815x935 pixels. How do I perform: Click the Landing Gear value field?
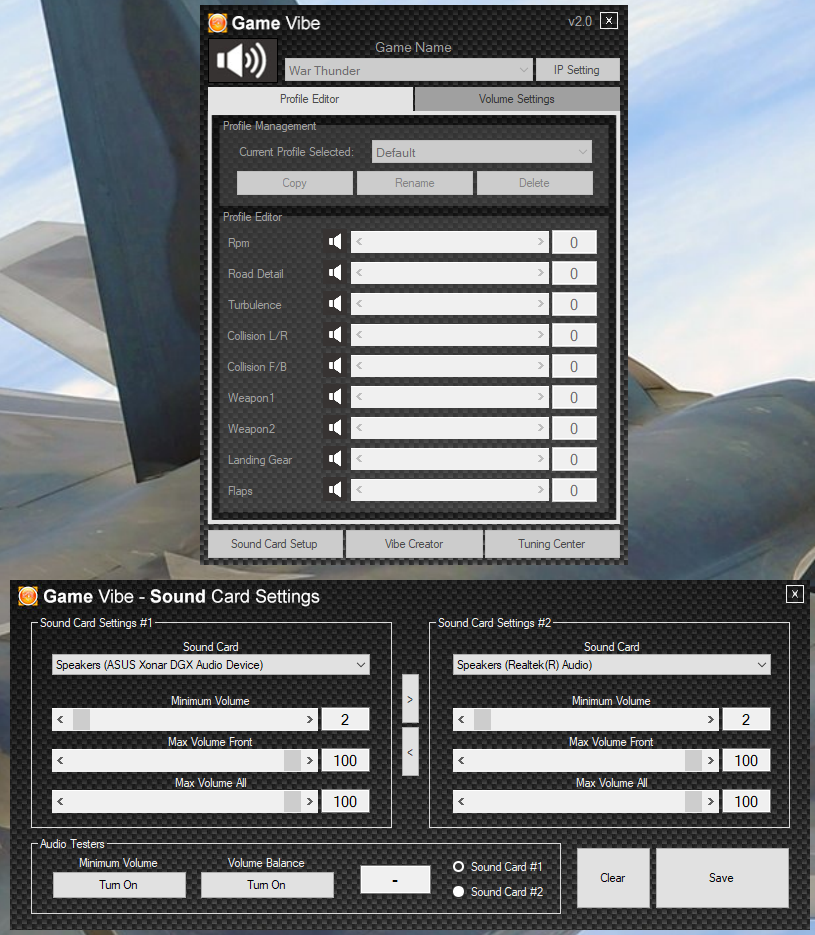574,460
